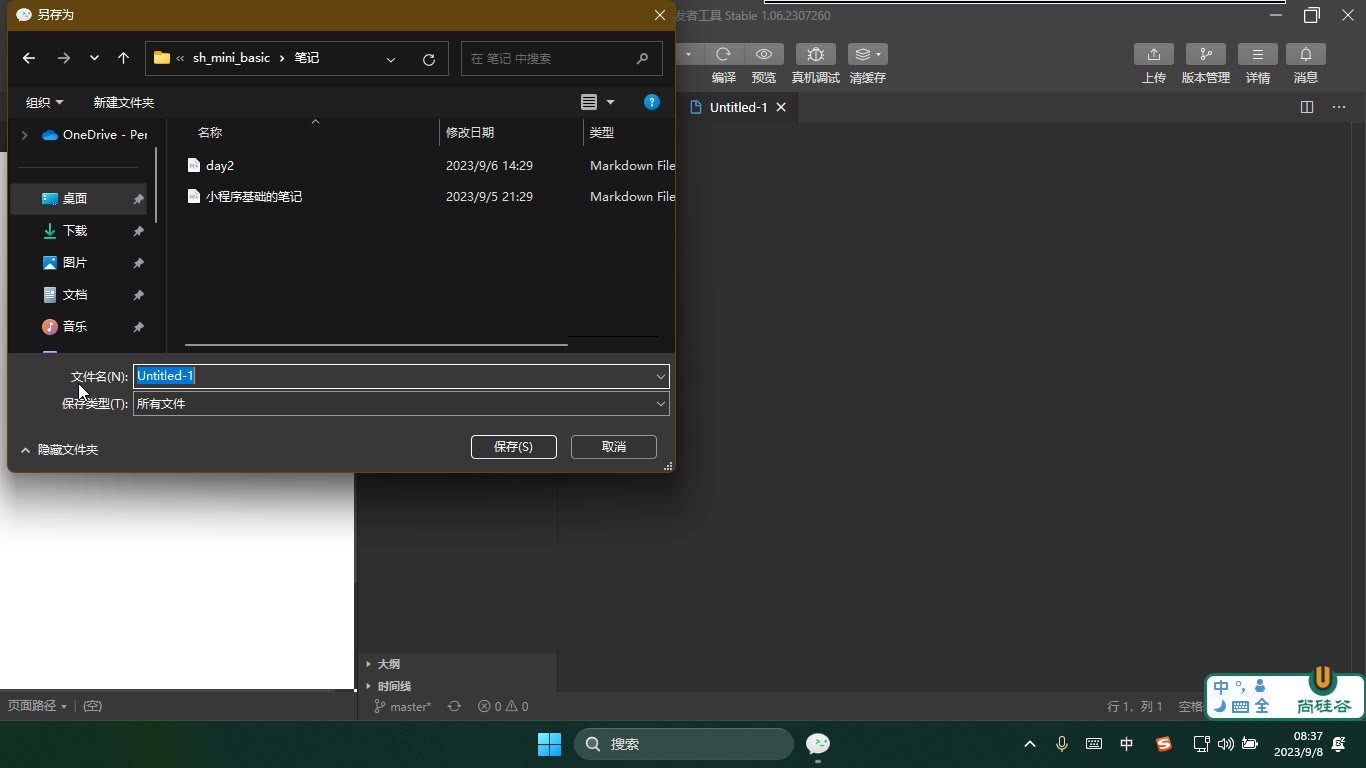
Task: Click the 编译 compile icon
Action: click(723, 54)
